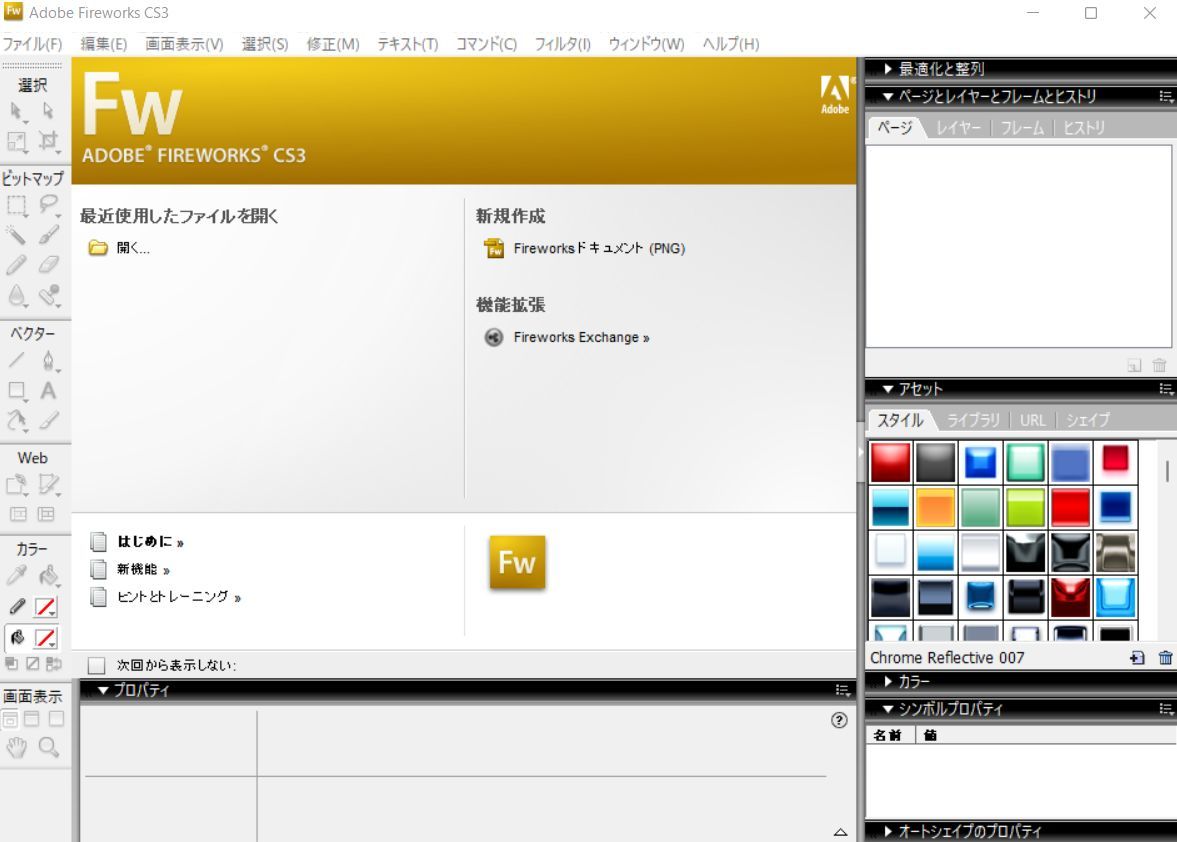Open the フィルタ menu

coord(562,44)
